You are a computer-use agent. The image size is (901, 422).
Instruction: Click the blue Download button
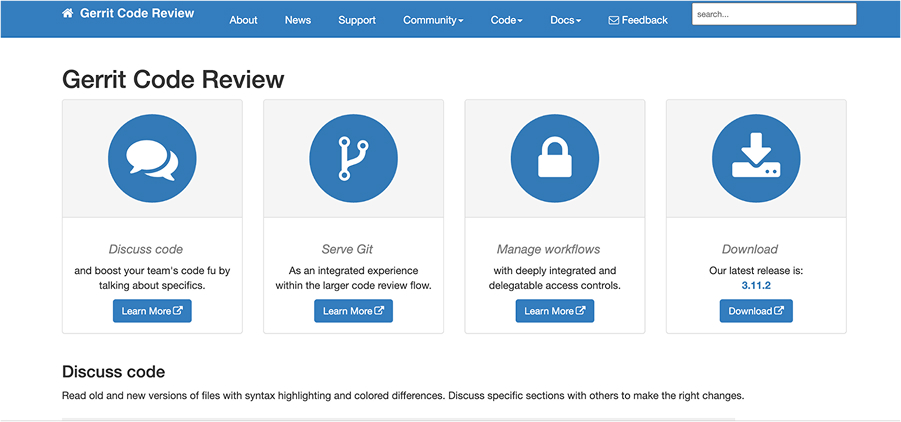tap(756, 311)
